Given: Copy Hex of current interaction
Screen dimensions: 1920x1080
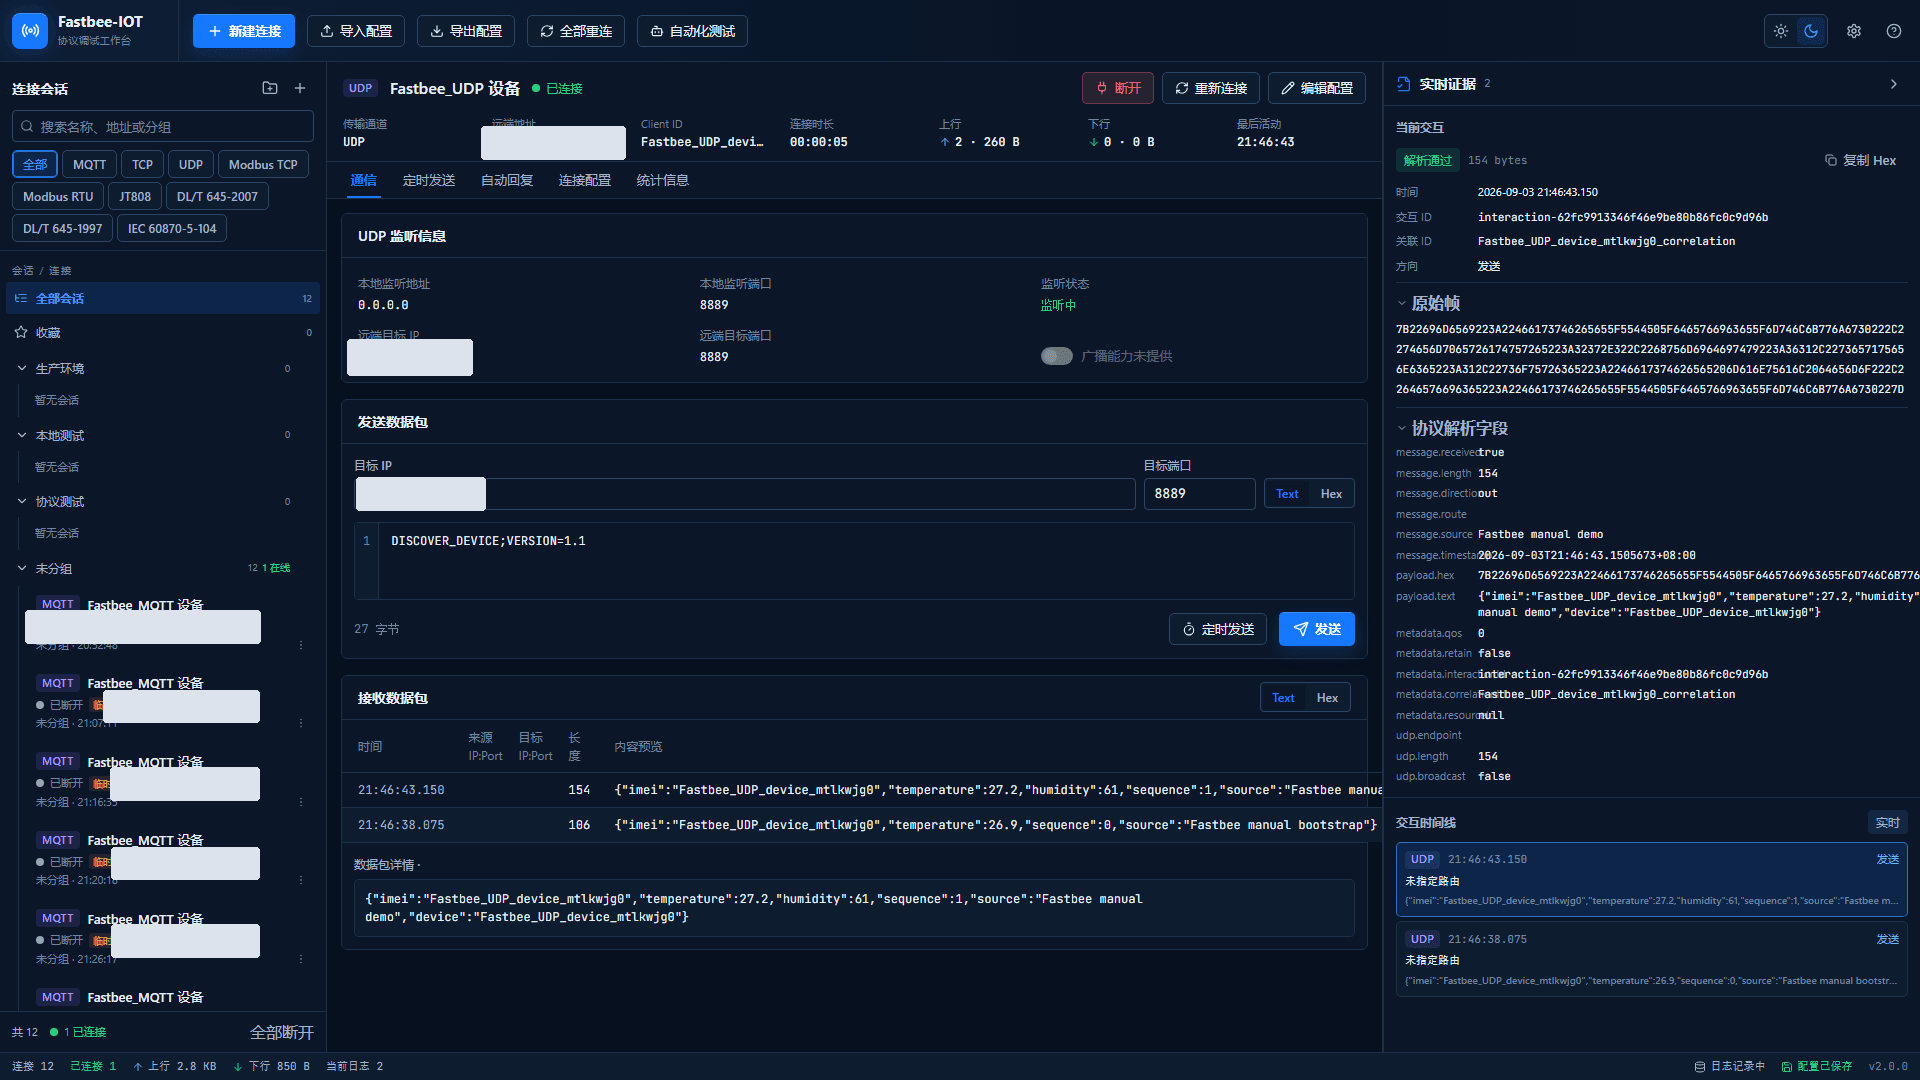Looking at the screenshot, I should (x=1860, y=160).
